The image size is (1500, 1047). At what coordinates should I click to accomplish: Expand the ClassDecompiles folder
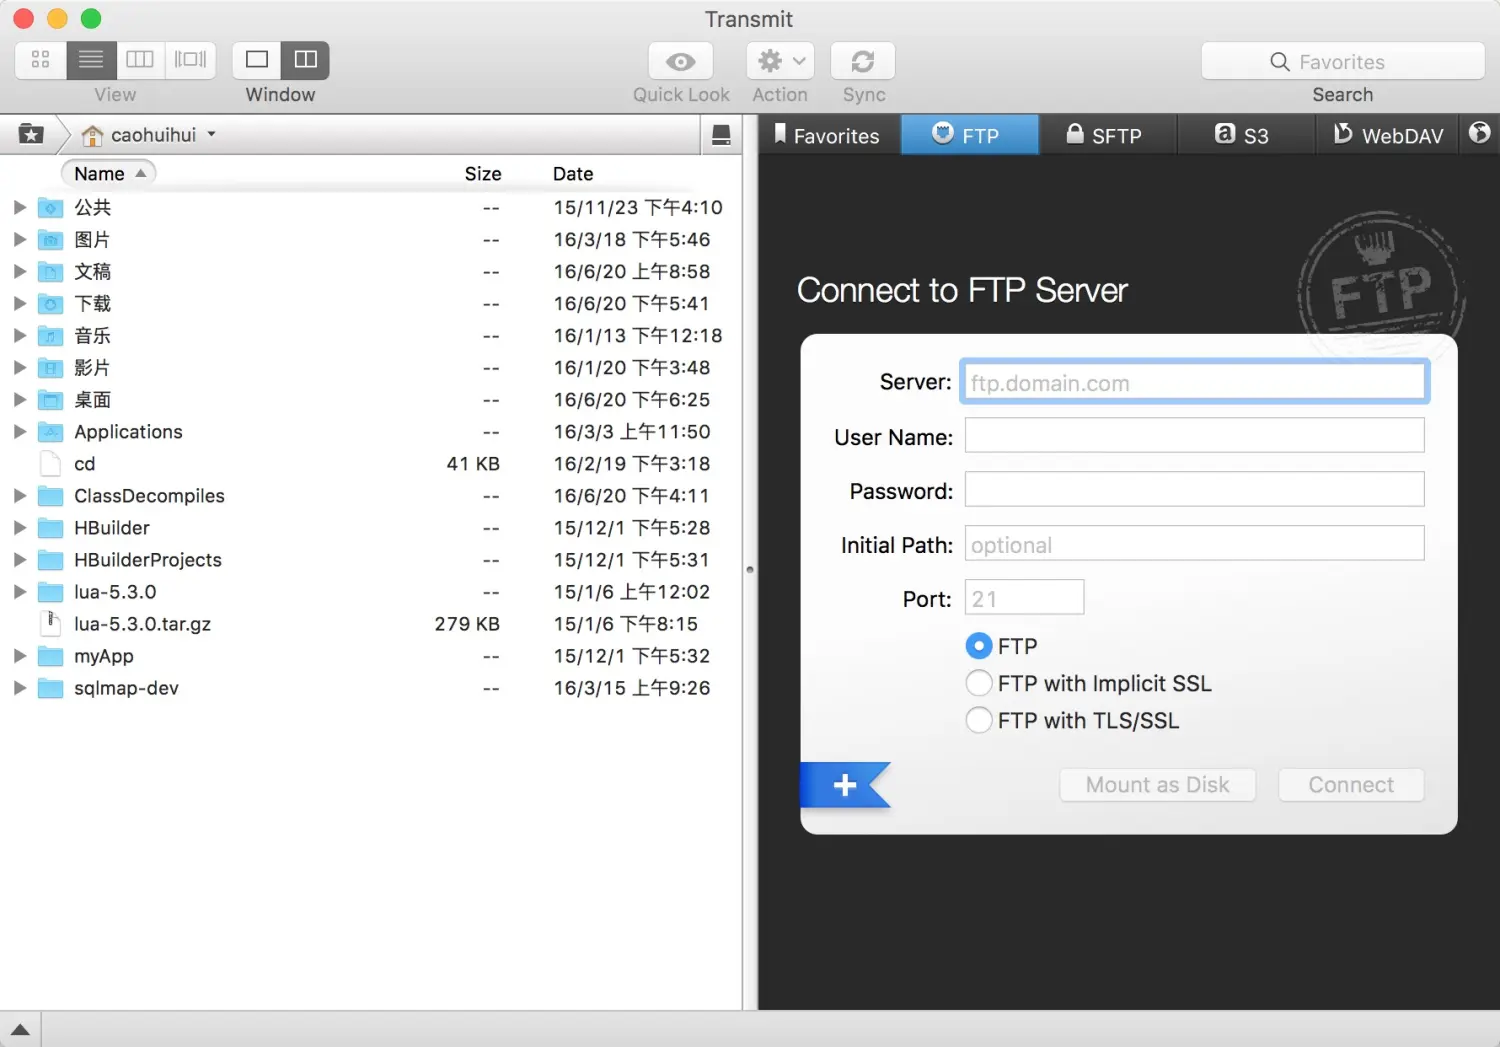coord(19,495)
